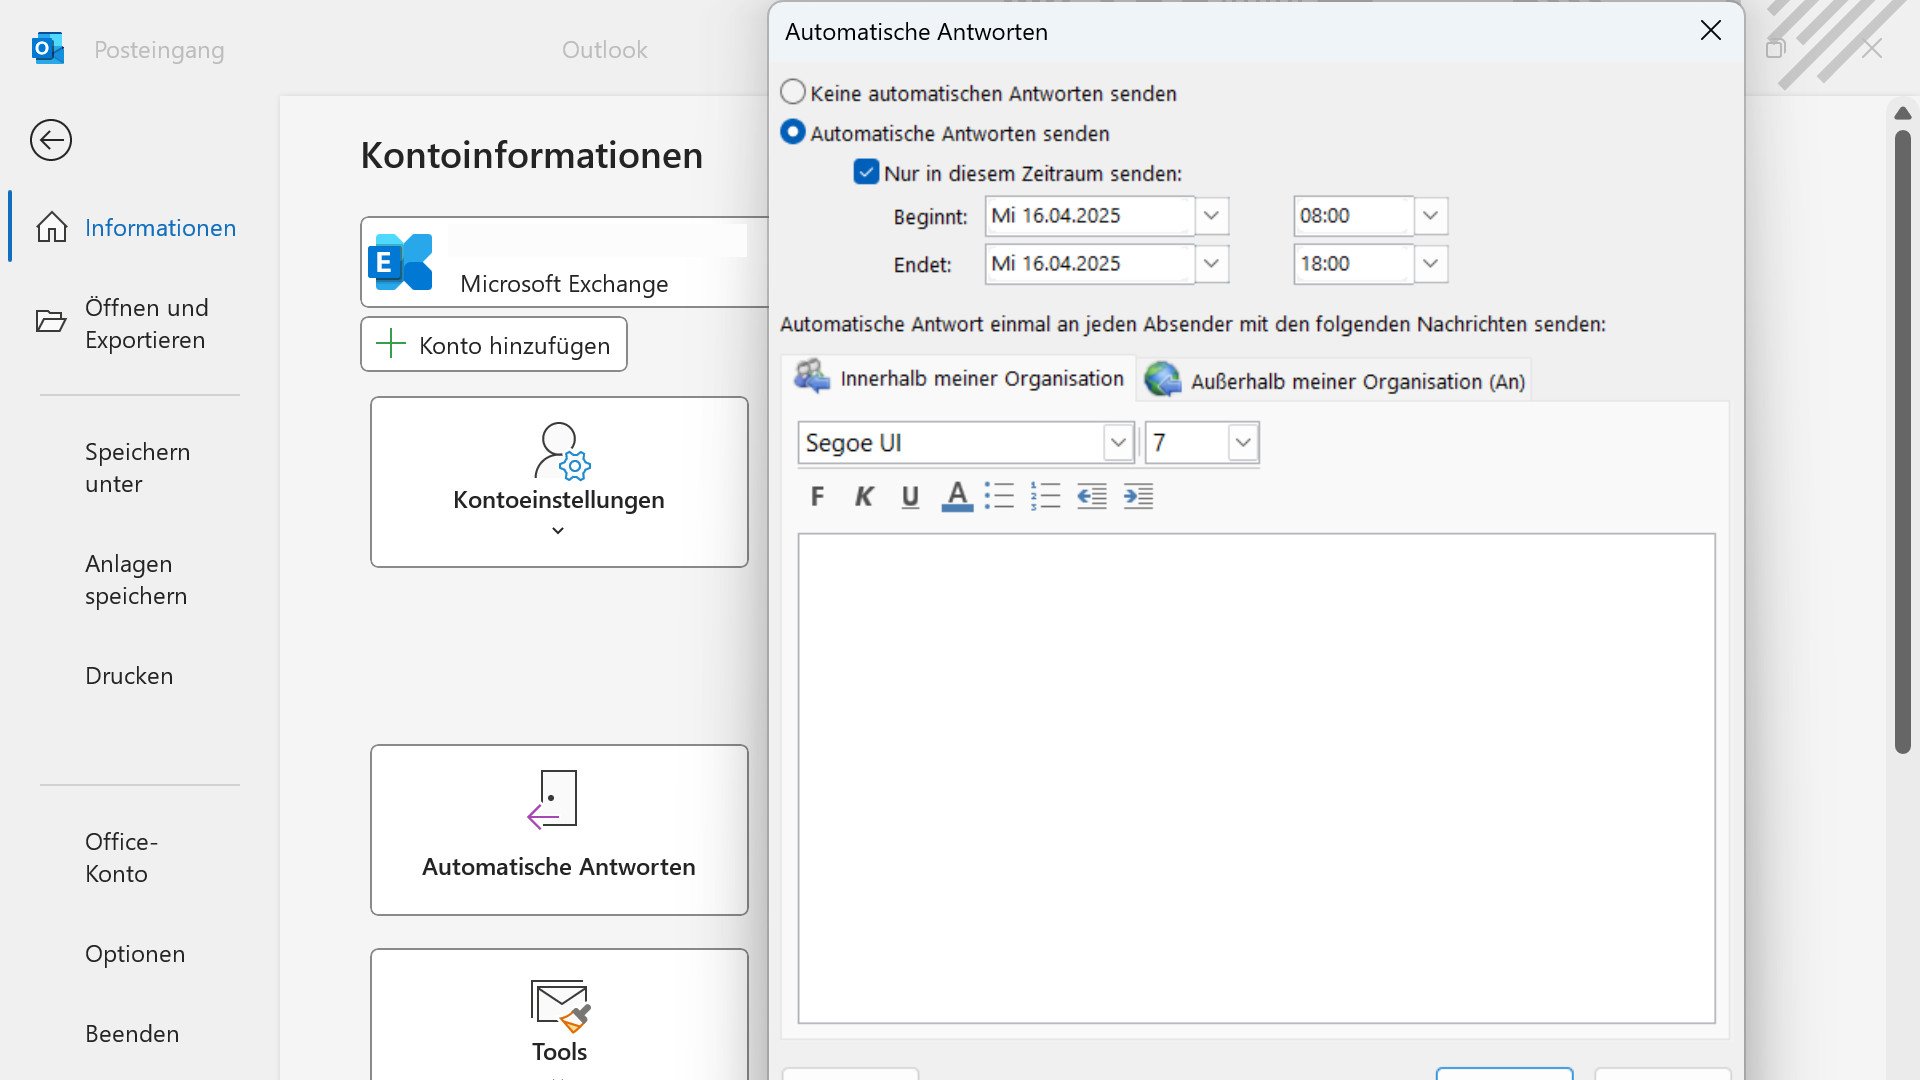Increase the paragraph indent
This screenshot has height=1080, width=1920.
pyautogui.click(x=1138, y=496)
